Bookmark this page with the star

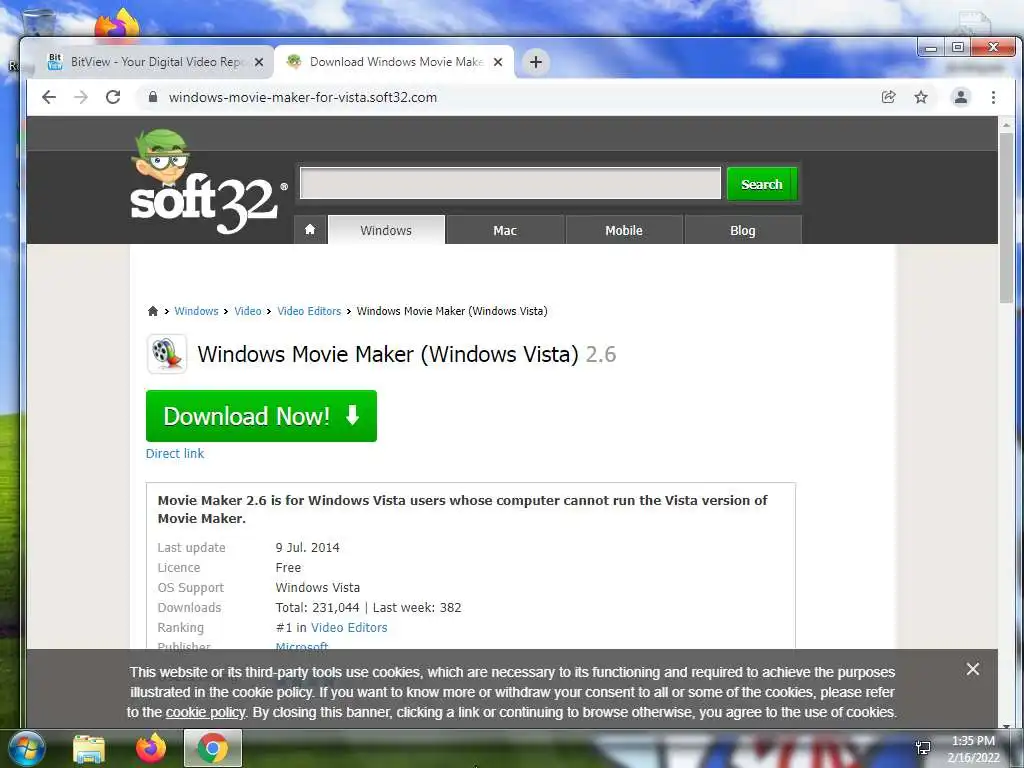click(921, 97)
